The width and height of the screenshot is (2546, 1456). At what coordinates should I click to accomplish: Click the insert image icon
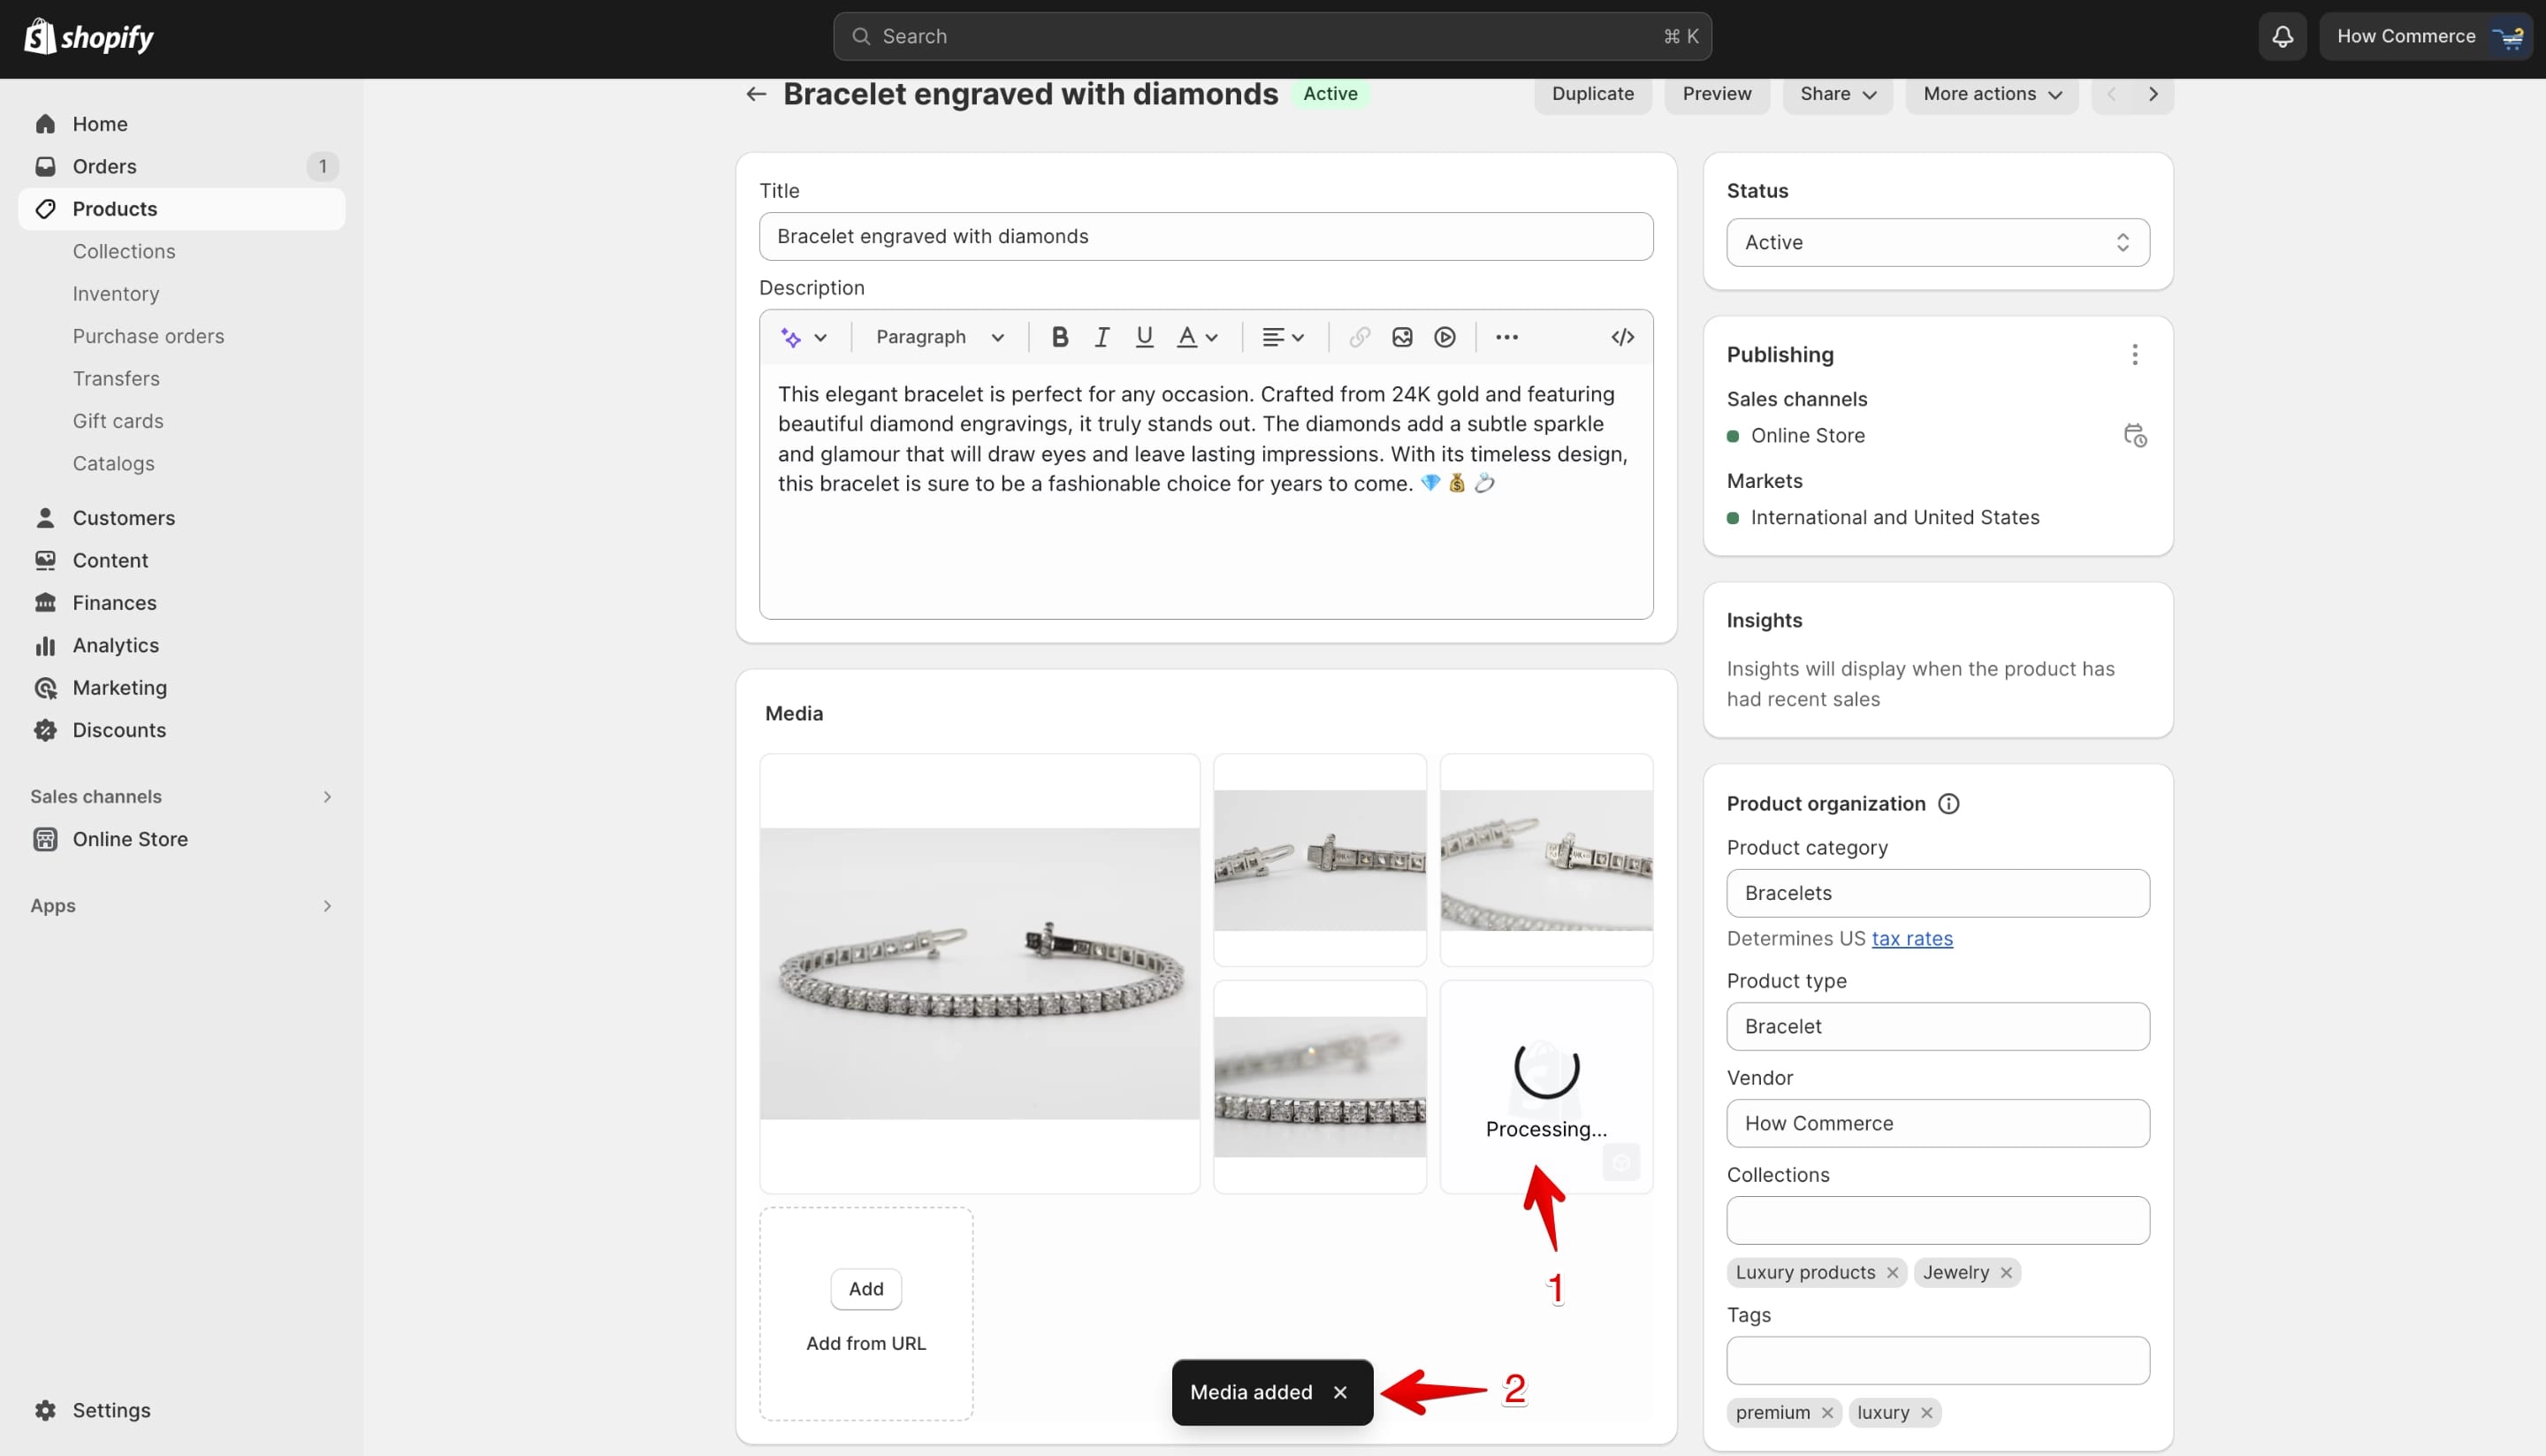pyautogui.click(x=1402, y=338)
